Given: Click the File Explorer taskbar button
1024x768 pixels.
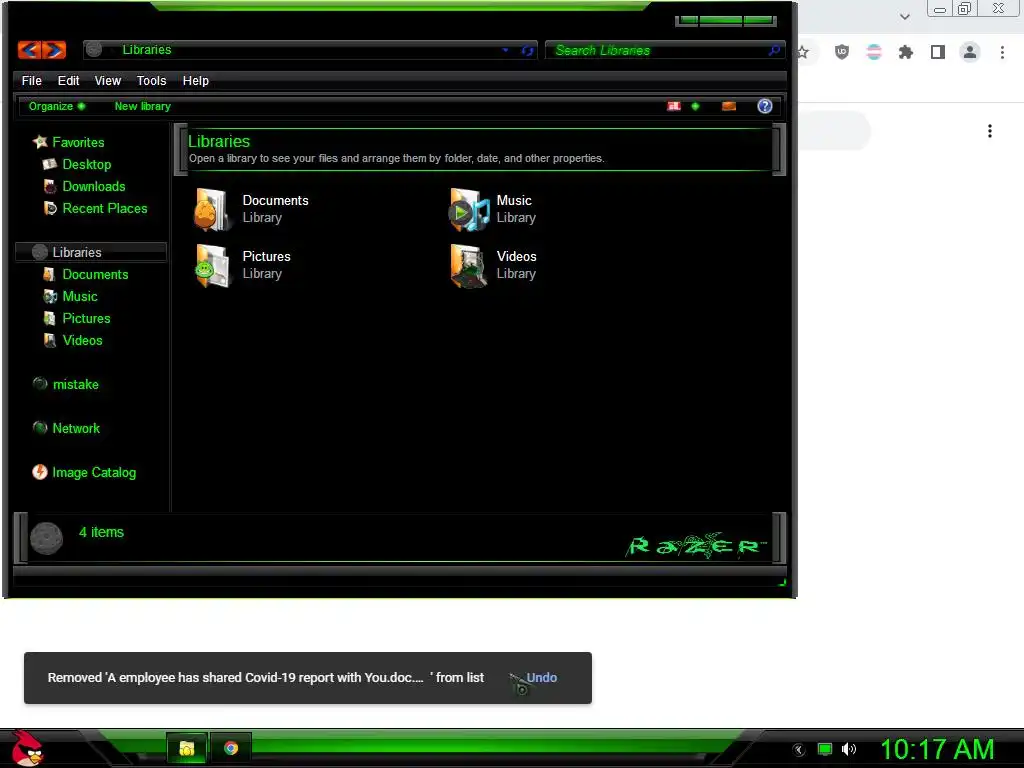Looking at the screenshot, I should [x=187, y=748].
